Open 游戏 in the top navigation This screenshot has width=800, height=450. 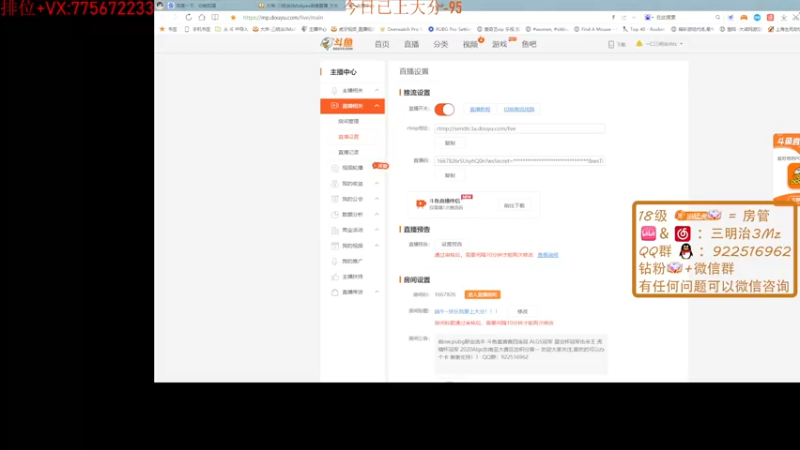pyautogui.click(x=499, y=44)
